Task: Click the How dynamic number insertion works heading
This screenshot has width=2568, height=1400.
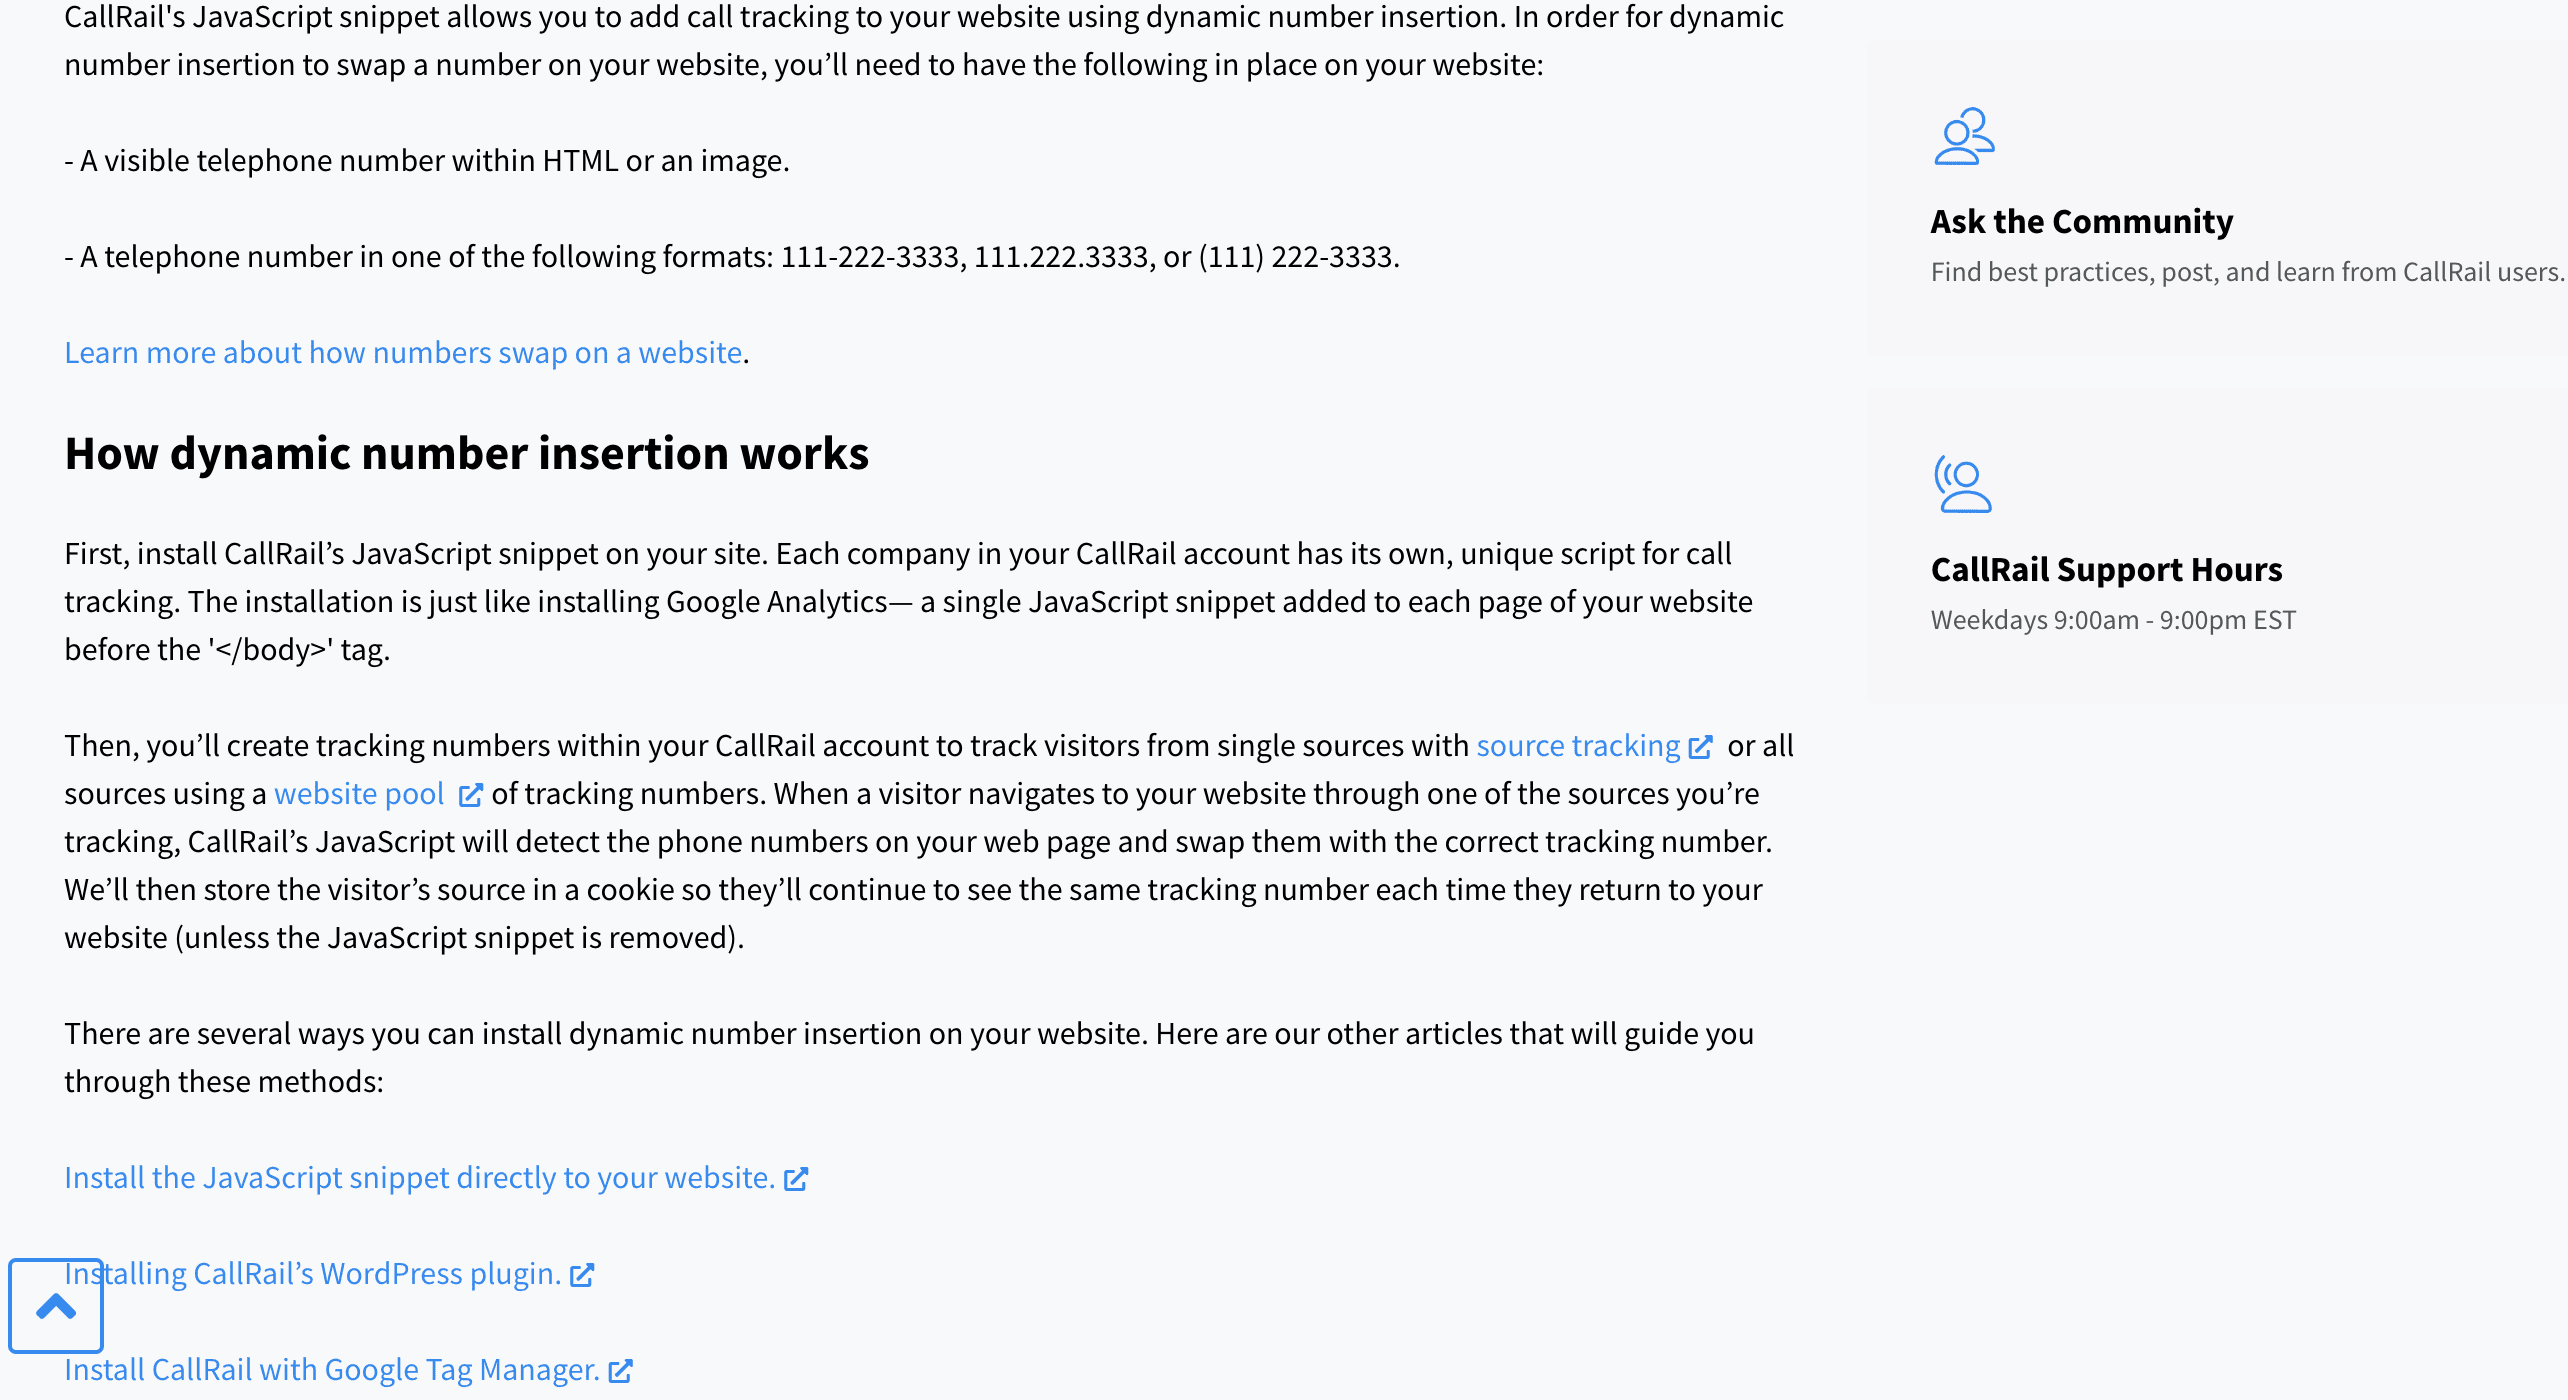Action: (x=467, y=452)
